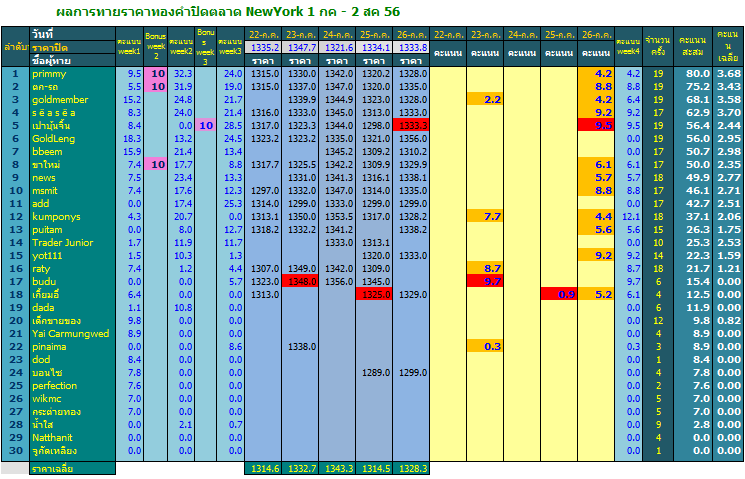Click guess 1338.0 in pinaima row

[x=302, y=346]
